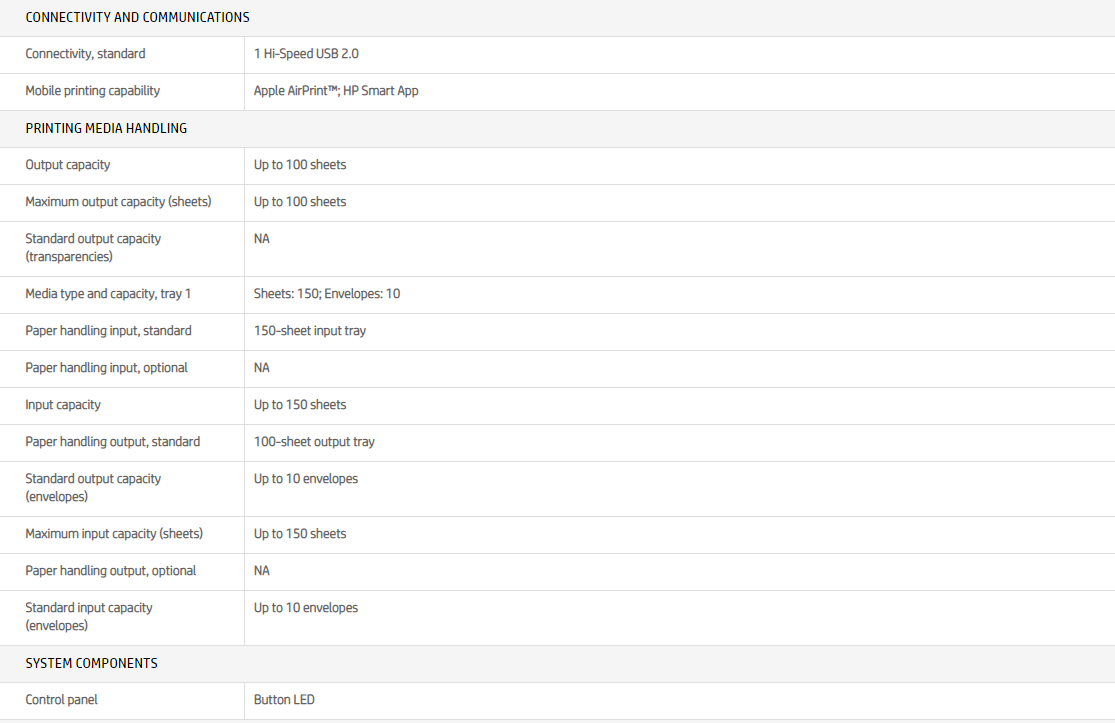Click the System Components section header
Viewport: 1115px width, 723px height.
point(91,663)
